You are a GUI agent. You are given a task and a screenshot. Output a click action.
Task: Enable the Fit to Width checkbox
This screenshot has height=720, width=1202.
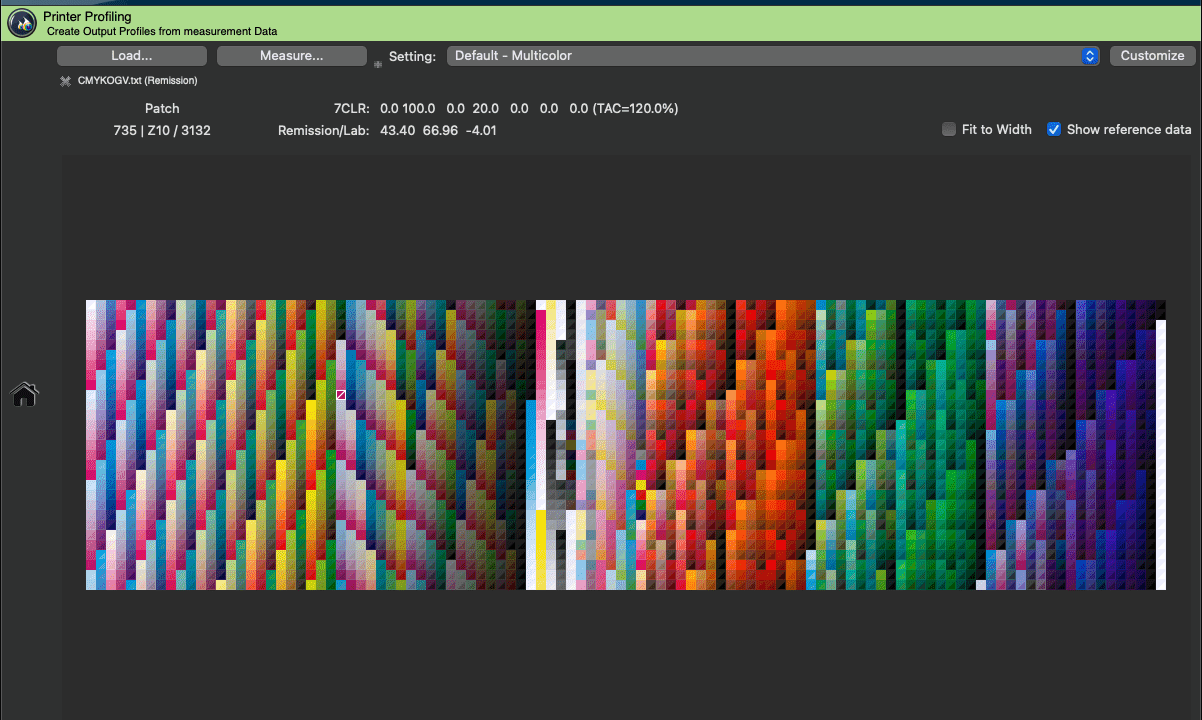click(x=949, y=129)
